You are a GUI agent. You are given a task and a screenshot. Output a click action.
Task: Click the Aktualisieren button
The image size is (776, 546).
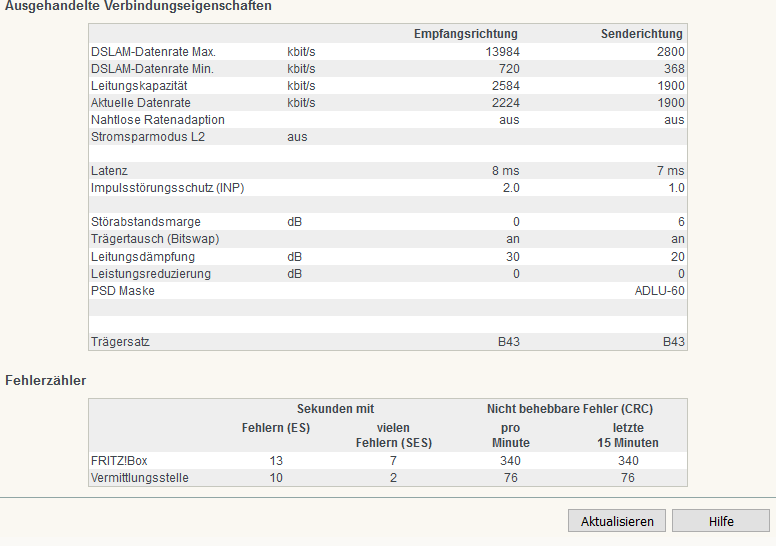pyautogui.click(x=617, y=521)
